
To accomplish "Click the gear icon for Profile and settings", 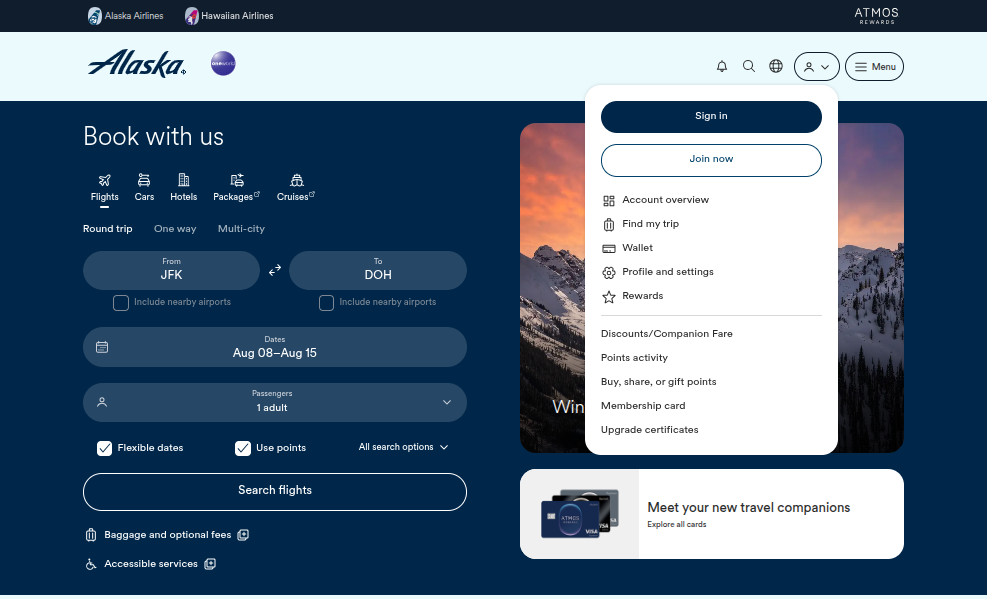I will click(x=609, y=272).
